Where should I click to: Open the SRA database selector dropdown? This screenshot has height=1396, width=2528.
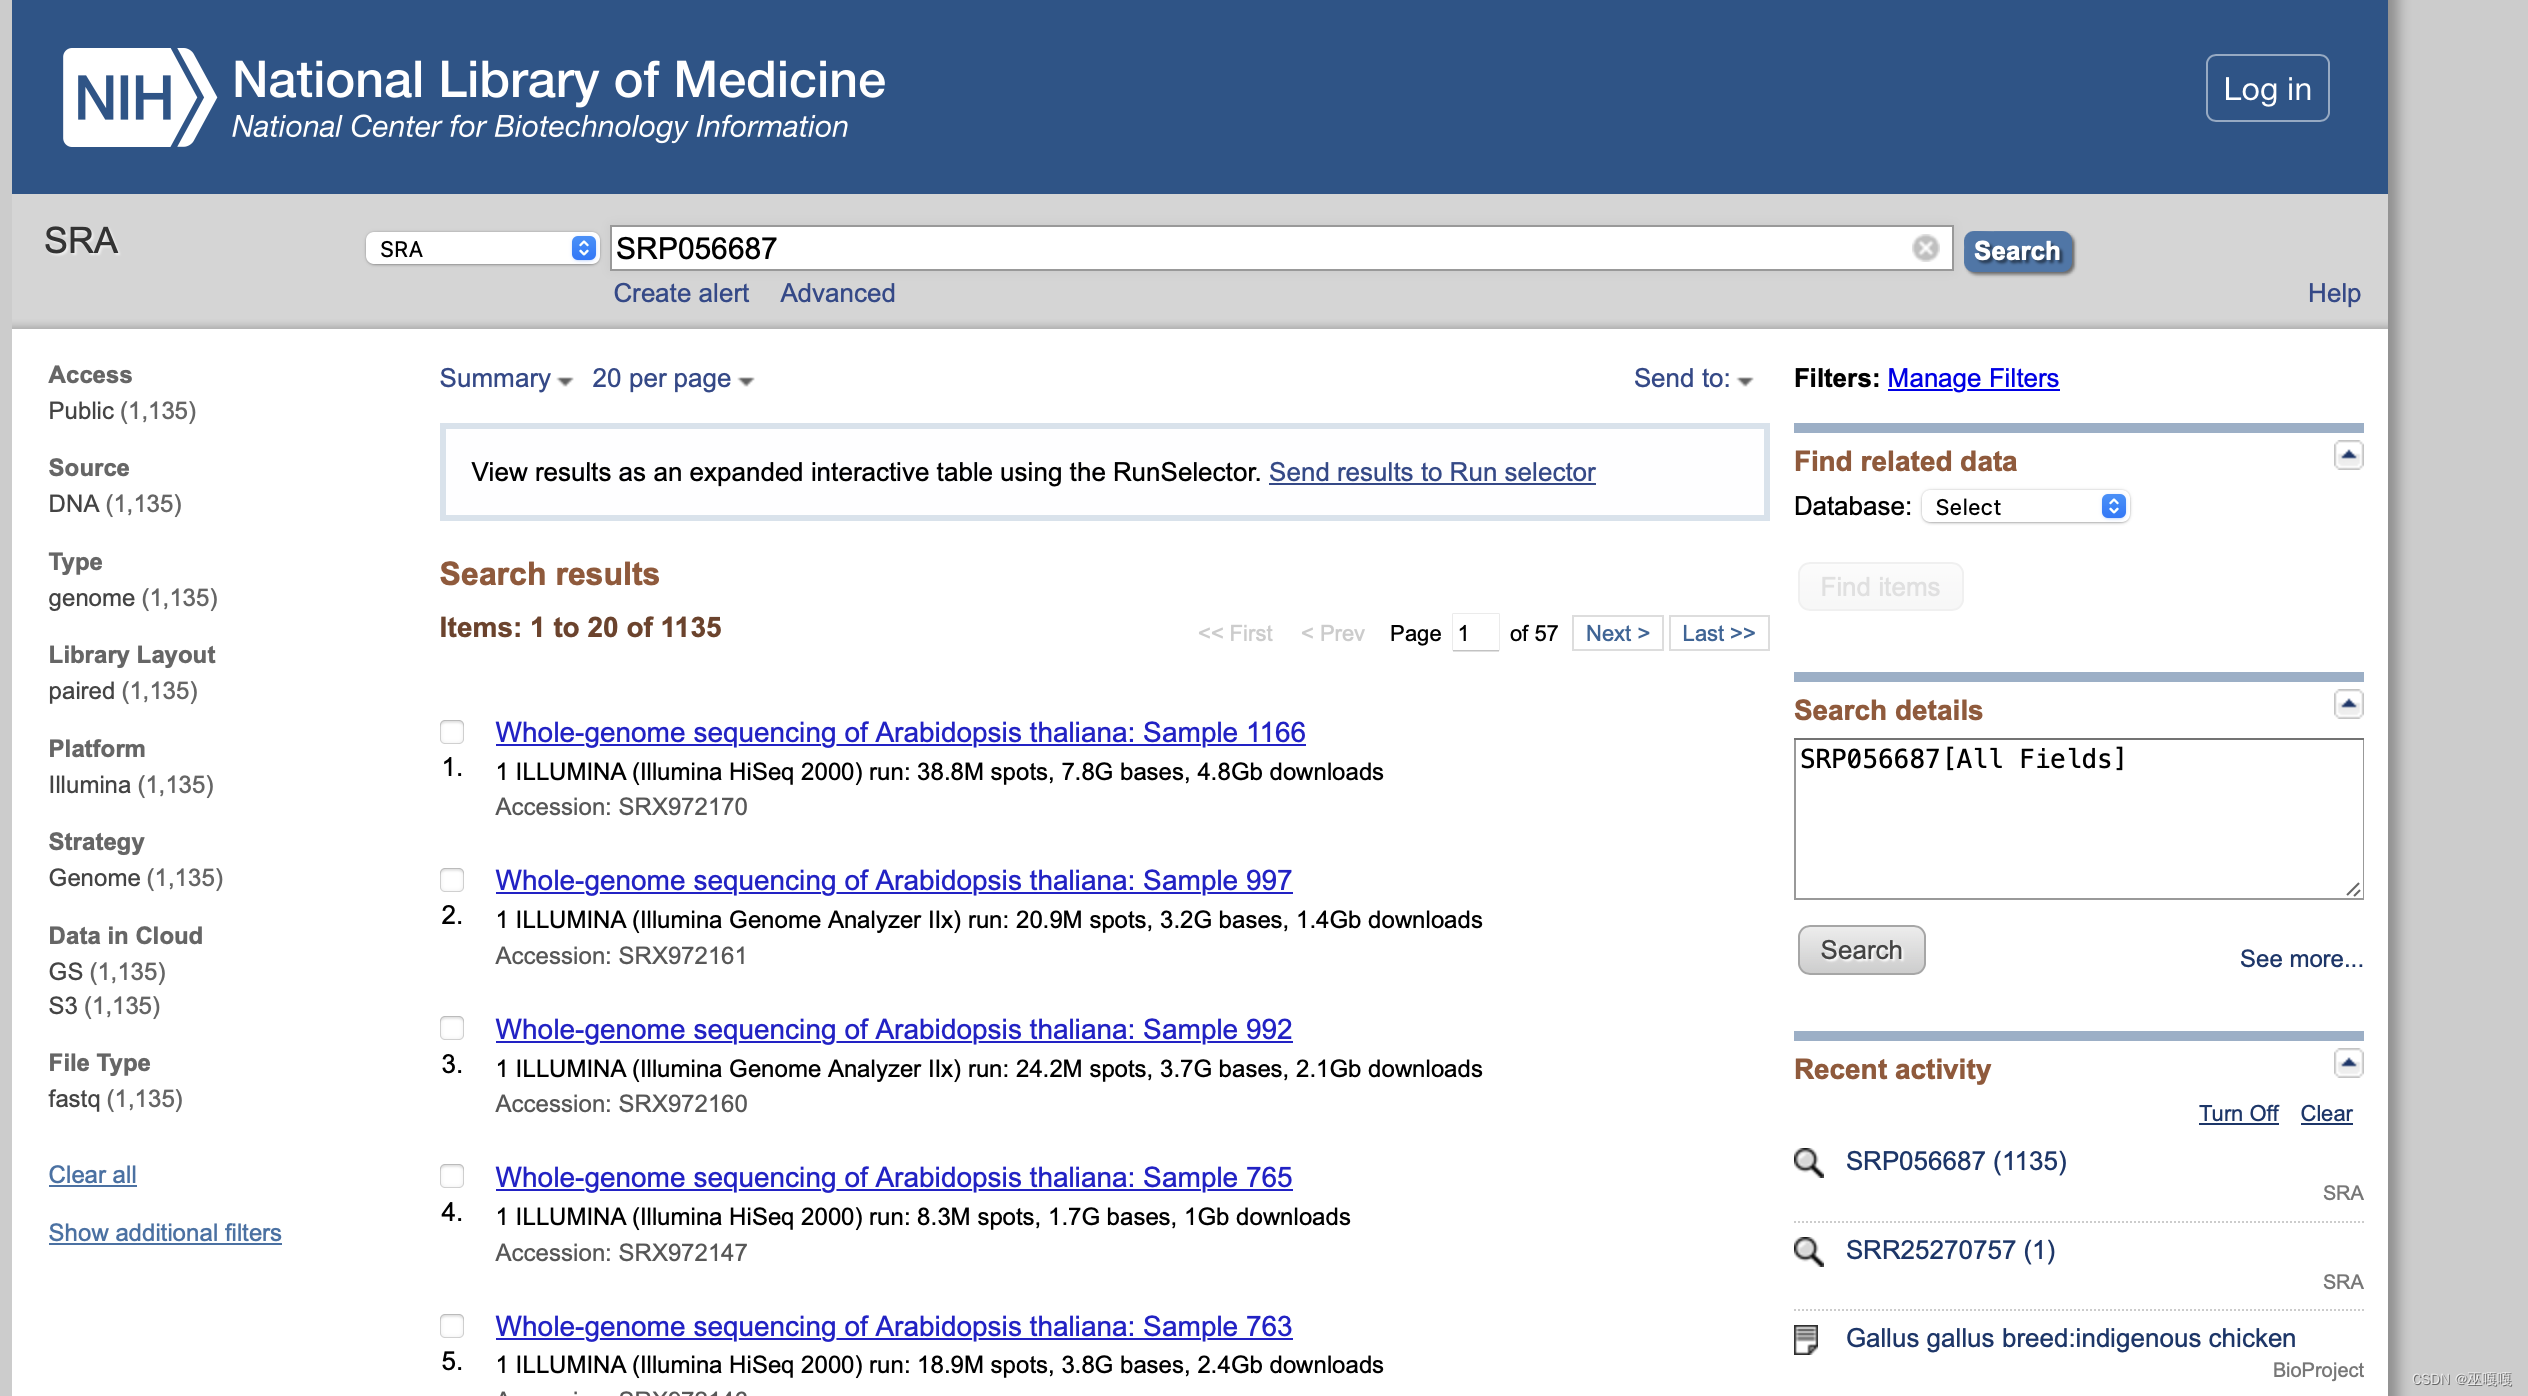482,248
